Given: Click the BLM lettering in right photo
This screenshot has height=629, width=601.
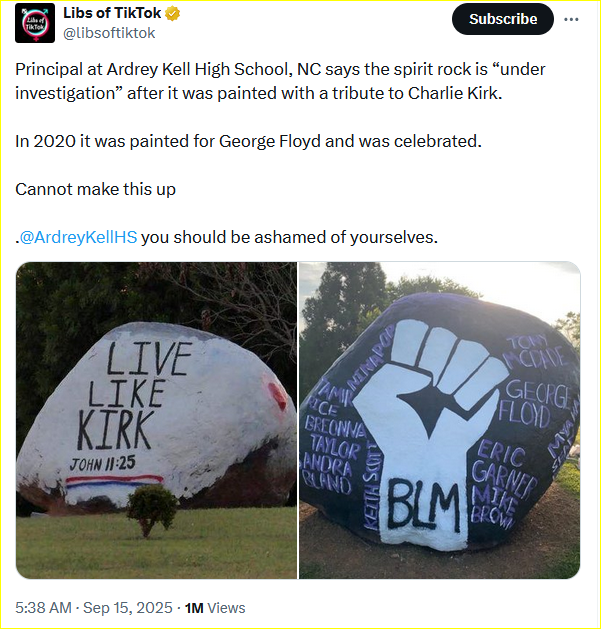Looking at the screenshot, I should 424,505.
